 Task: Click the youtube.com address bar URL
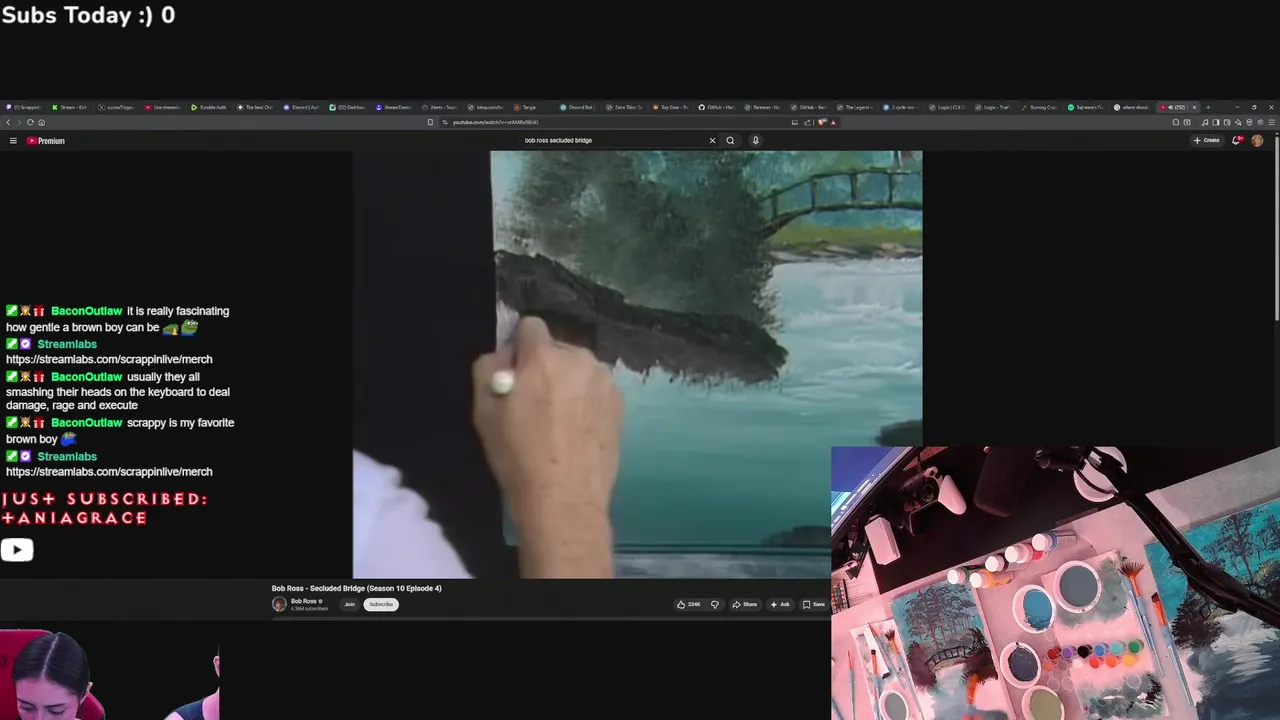(x=496, y=122)
